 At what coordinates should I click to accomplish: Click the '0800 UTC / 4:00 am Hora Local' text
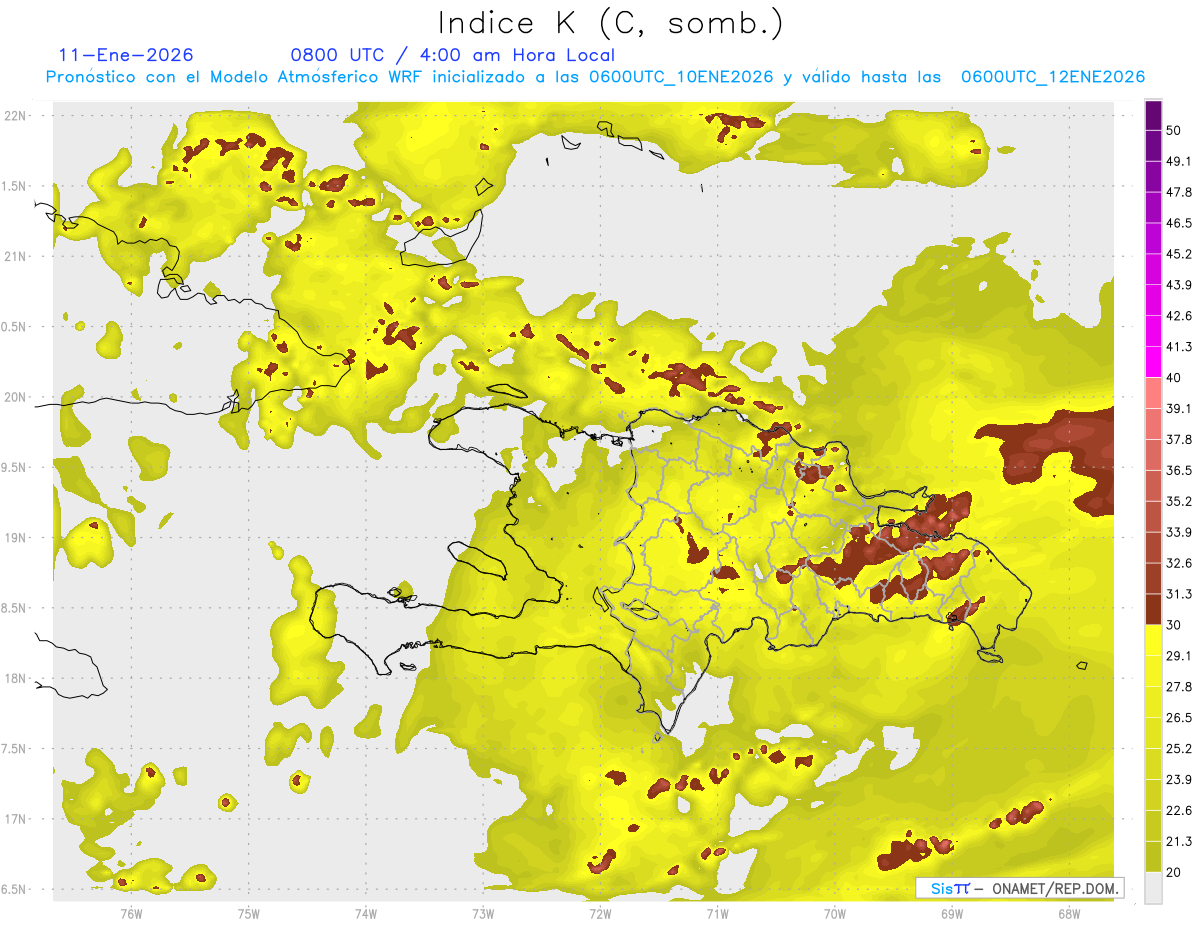(452, 55)
